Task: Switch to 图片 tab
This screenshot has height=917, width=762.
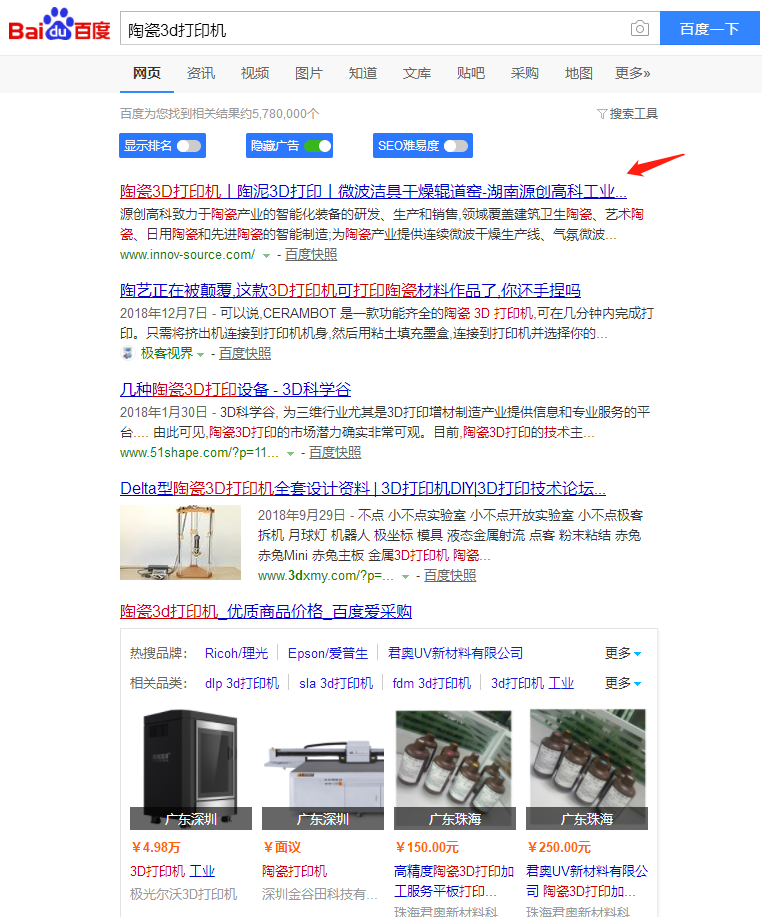Action: point(309,73)
